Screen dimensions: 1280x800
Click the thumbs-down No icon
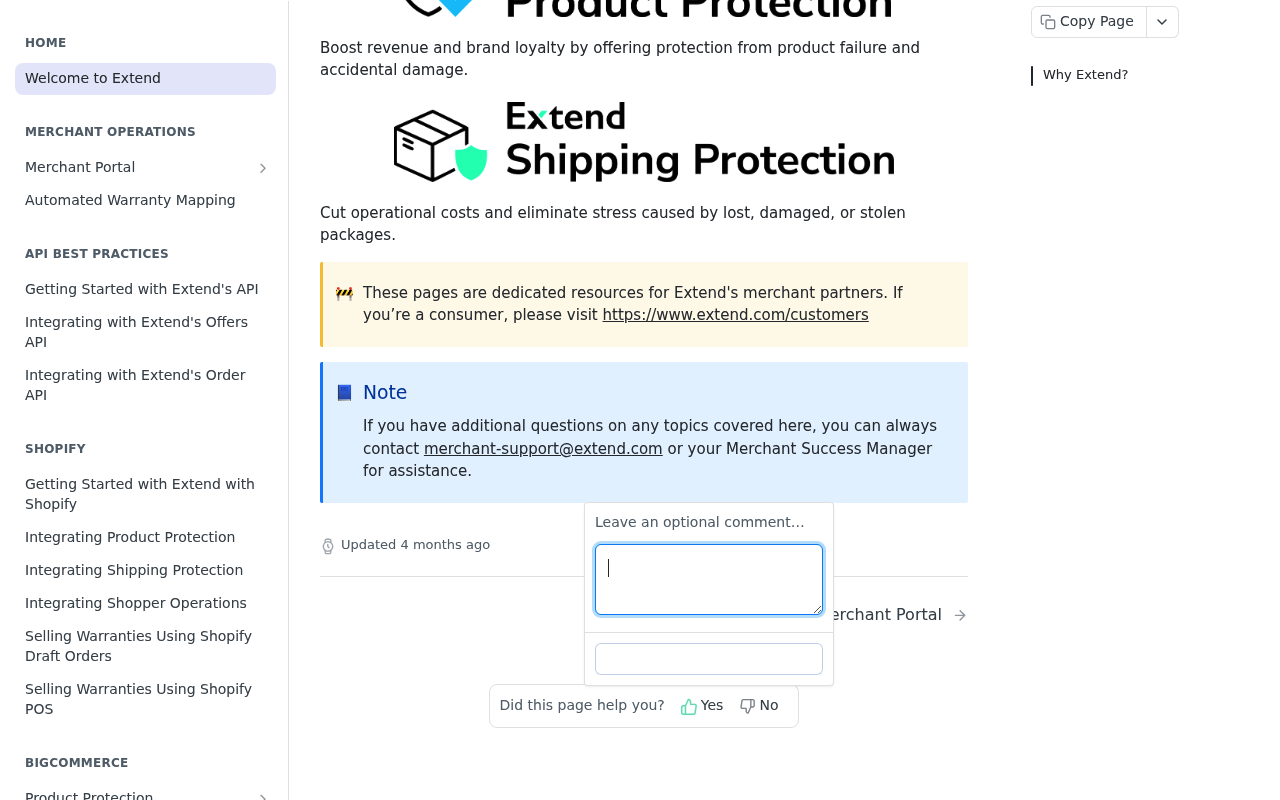click(x=747, y=706)
